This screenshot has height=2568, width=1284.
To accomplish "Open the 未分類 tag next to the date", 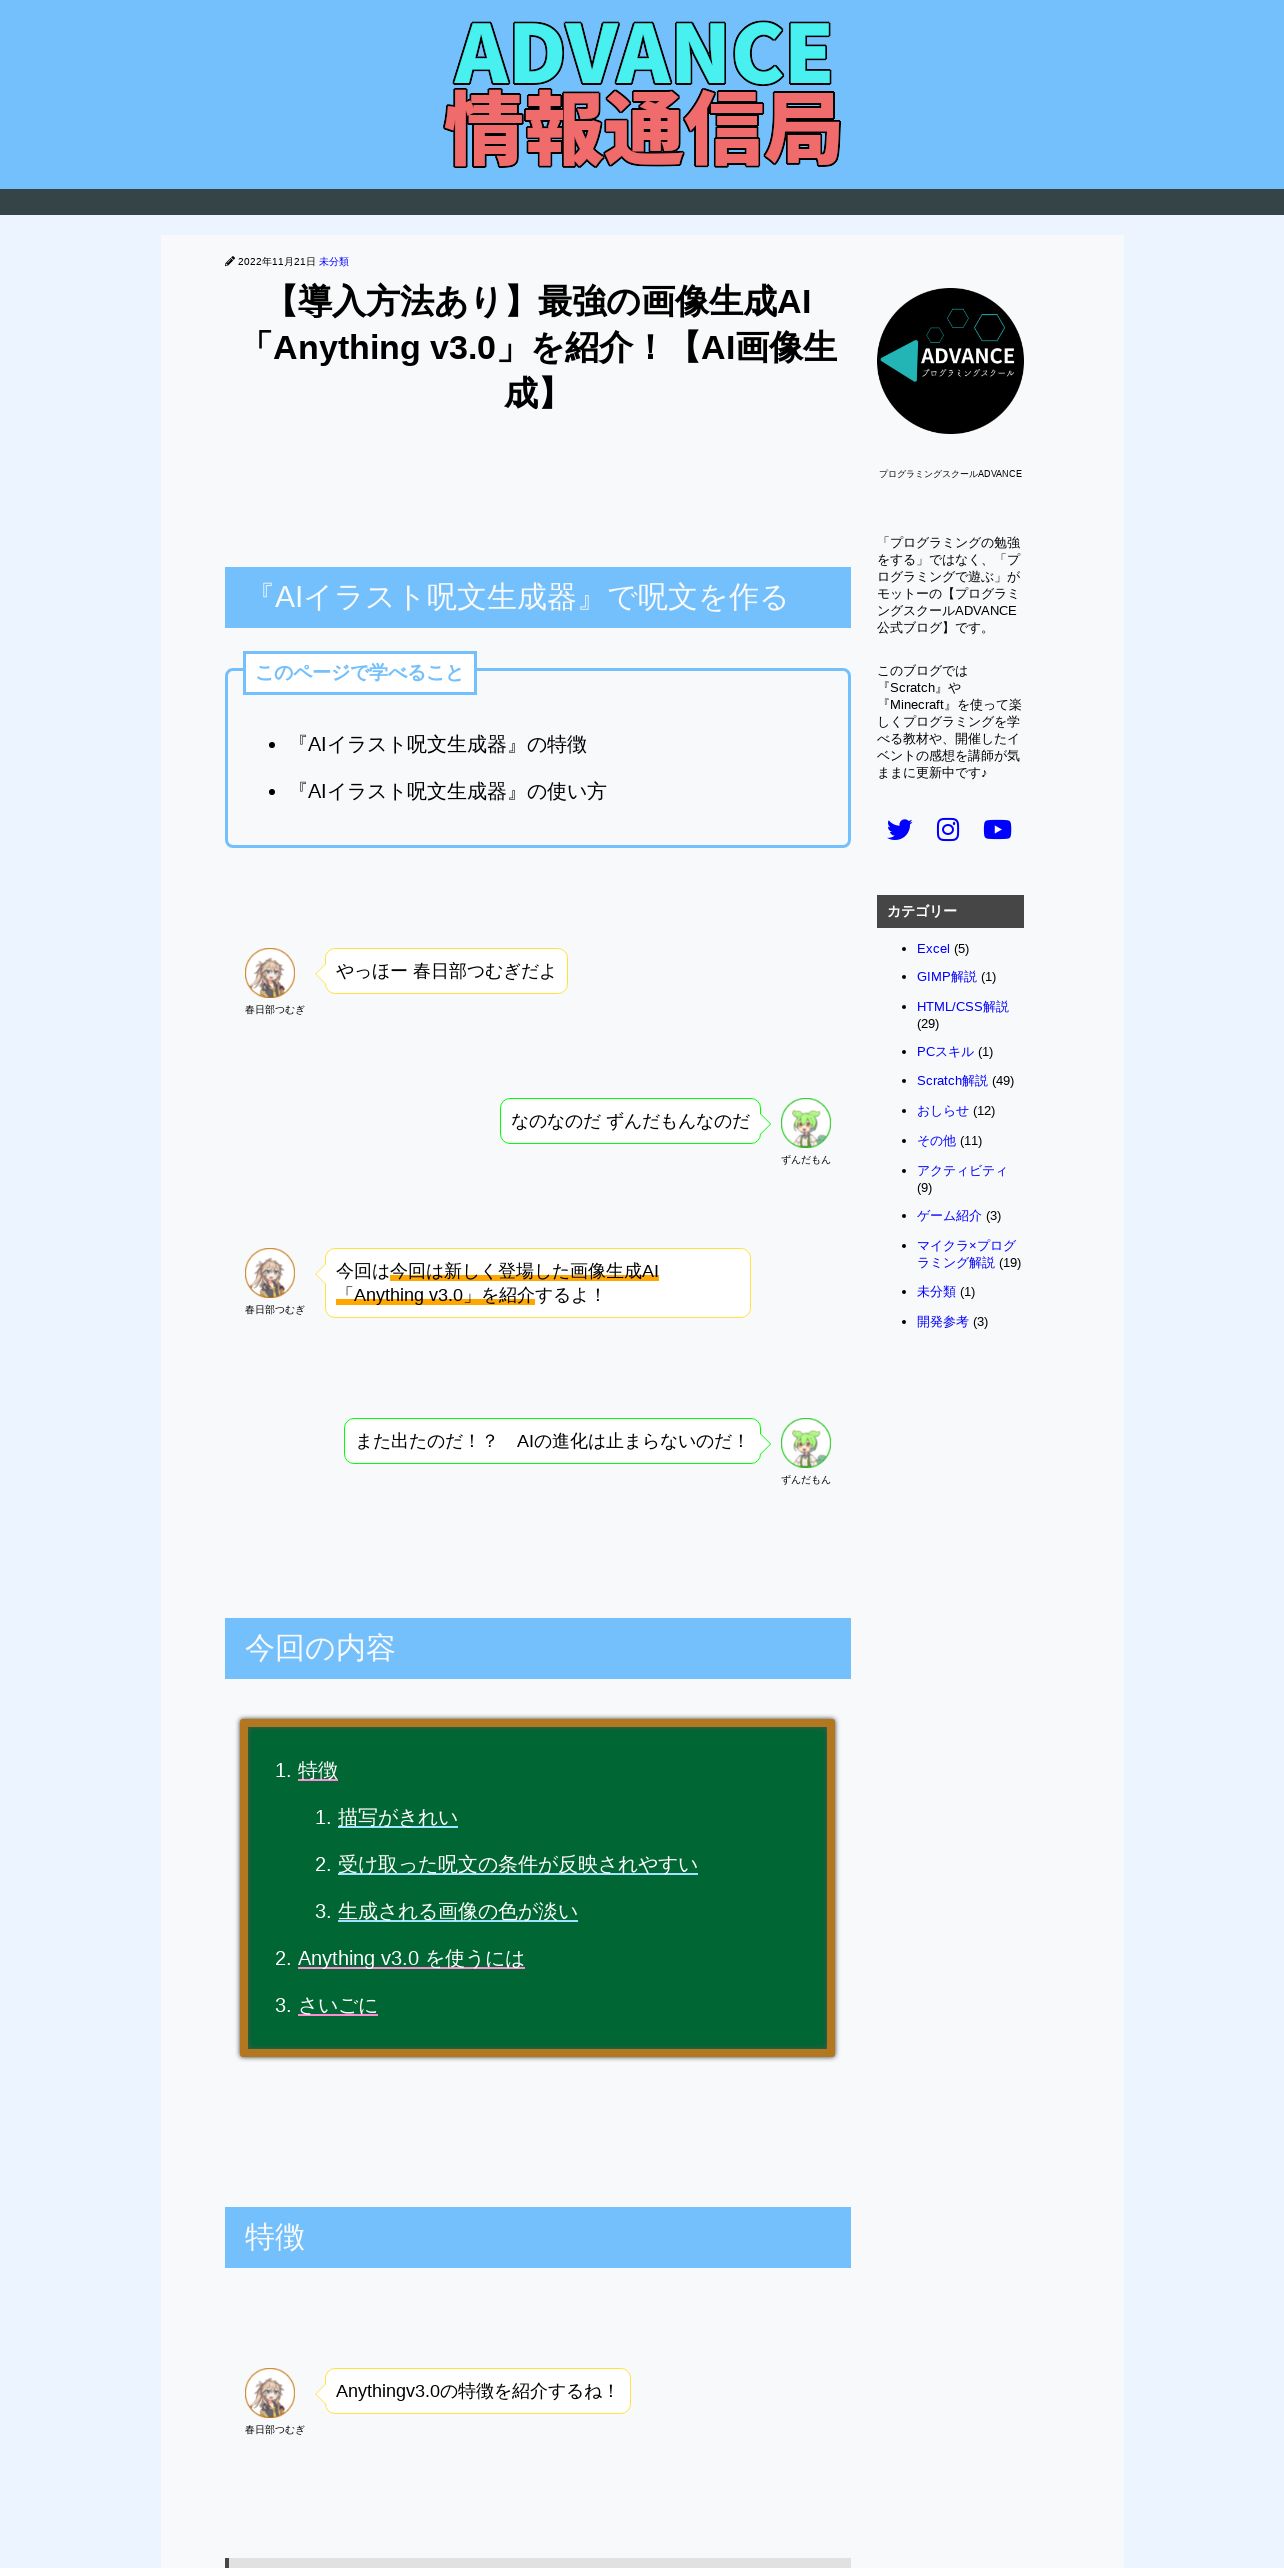I will click(333, 262).
